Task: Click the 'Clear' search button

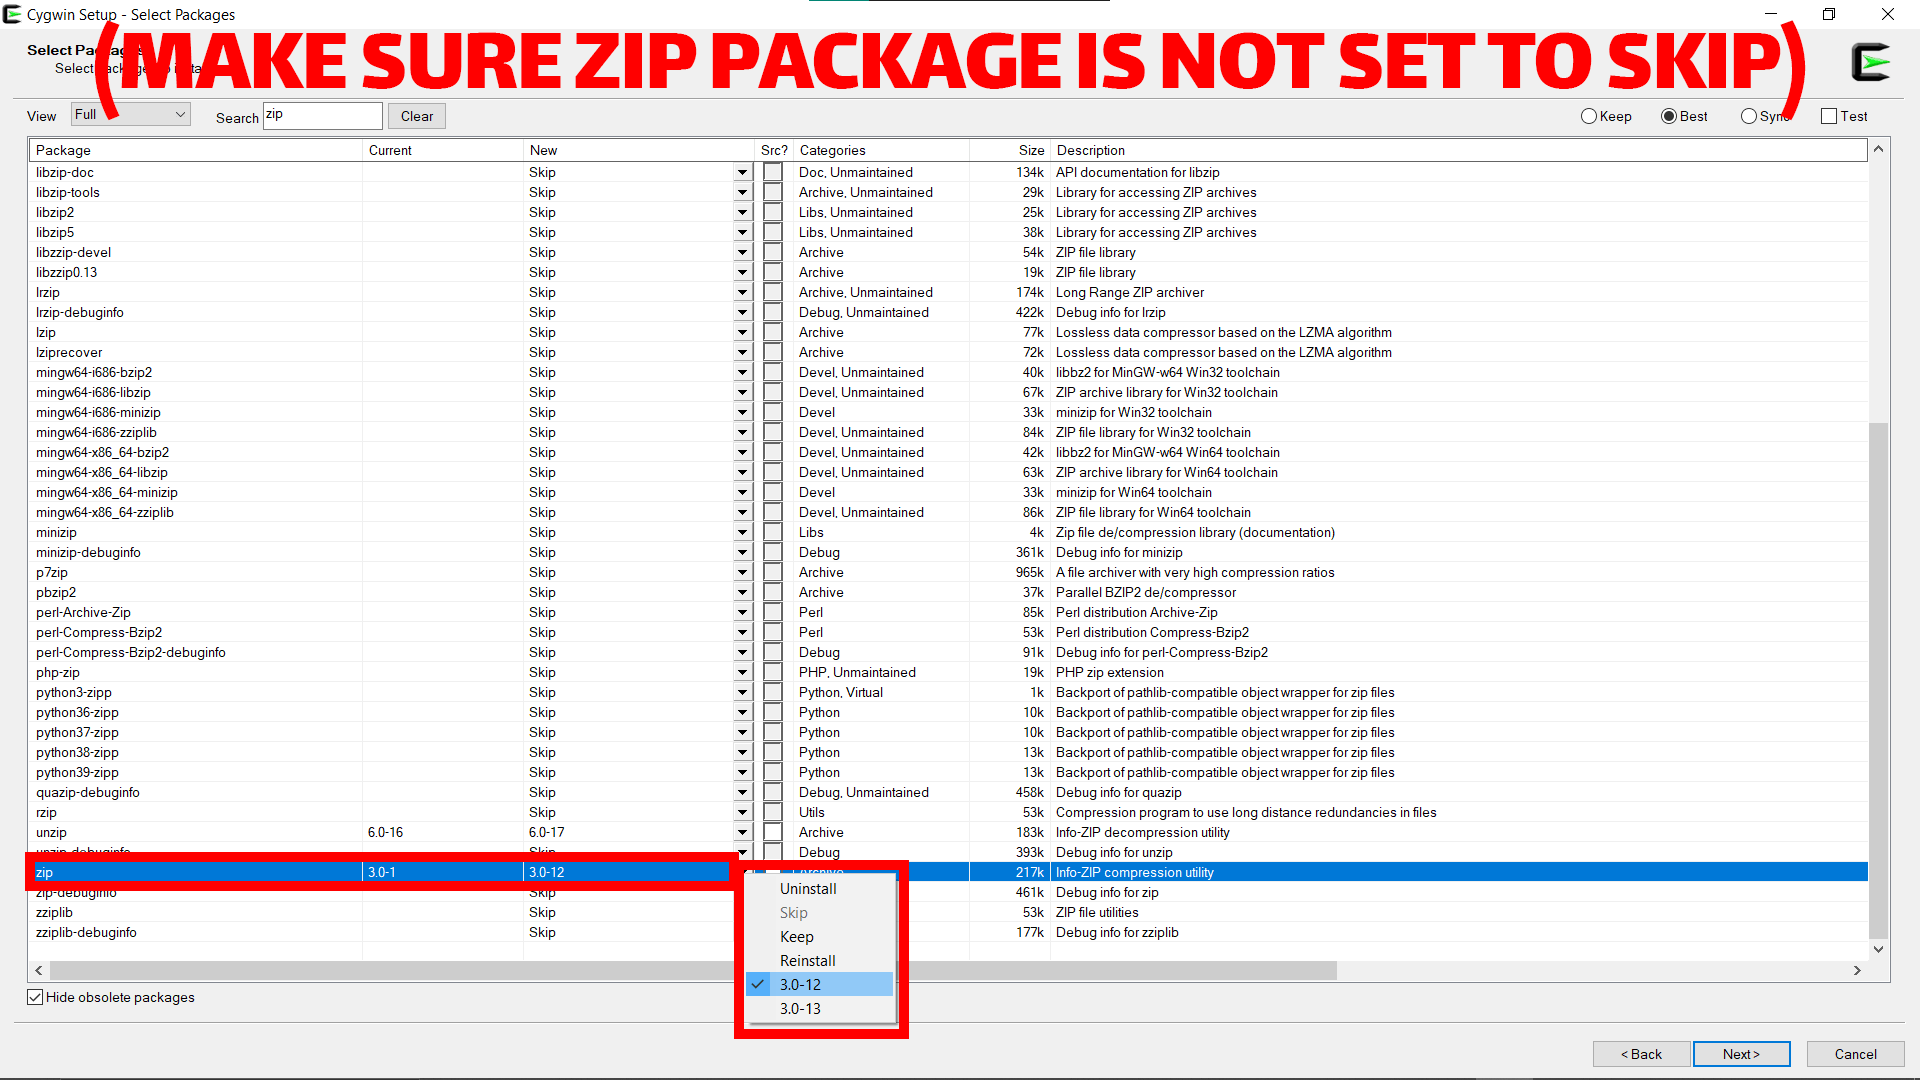Action: 419,116
